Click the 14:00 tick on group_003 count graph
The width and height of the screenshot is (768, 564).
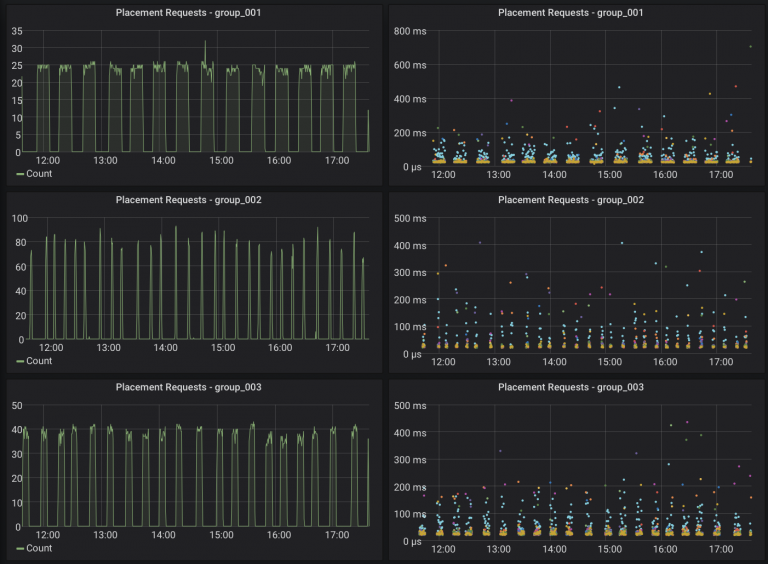pos(163,535)
